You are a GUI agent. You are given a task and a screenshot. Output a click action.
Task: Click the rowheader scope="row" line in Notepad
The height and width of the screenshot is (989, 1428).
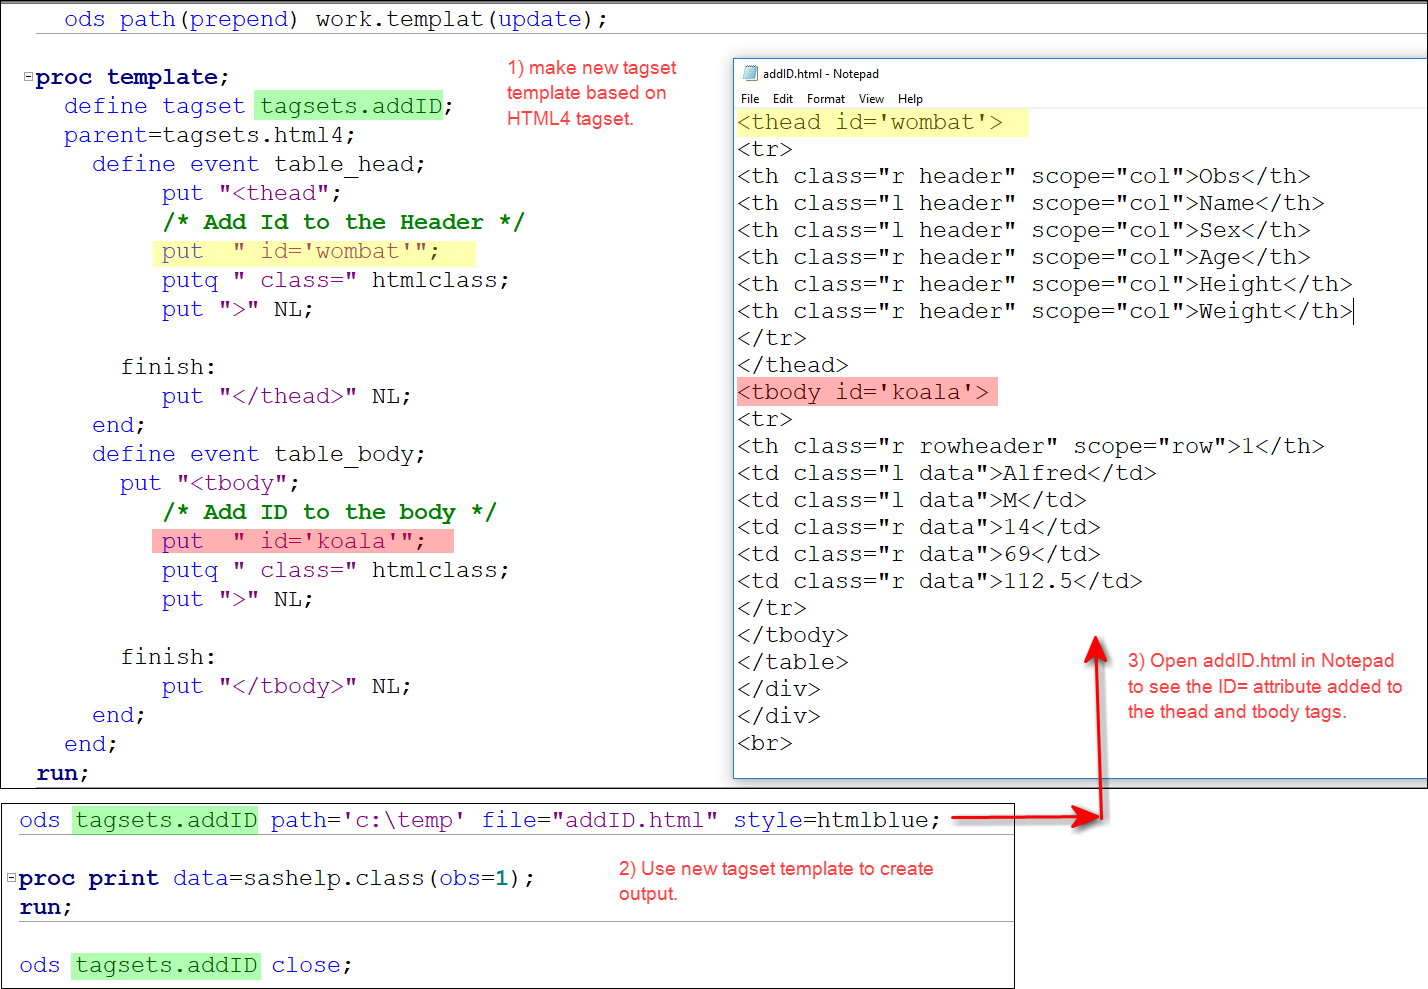point(1031,446)
